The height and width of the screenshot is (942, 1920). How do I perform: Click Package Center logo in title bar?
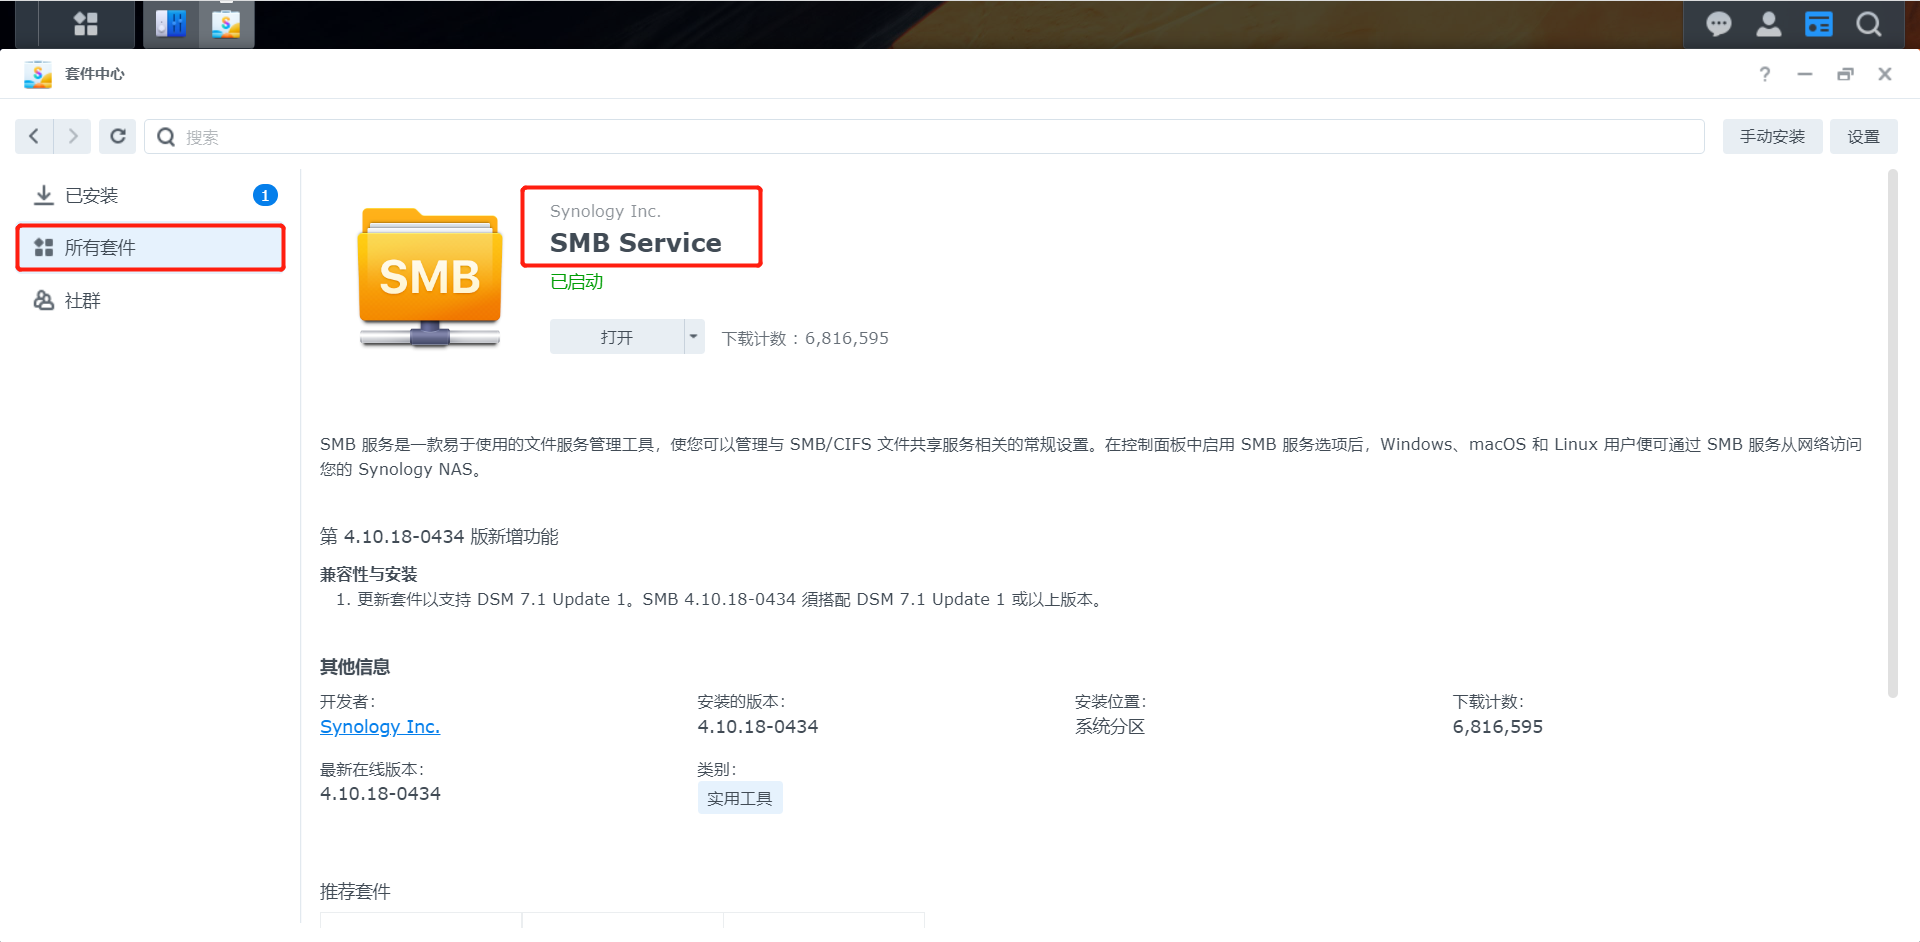coord(38,74)
